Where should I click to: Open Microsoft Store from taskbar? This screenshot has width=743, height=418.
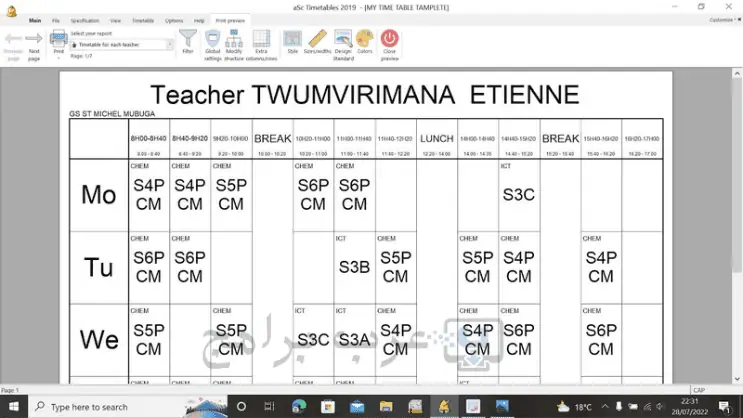coord(327,406)
